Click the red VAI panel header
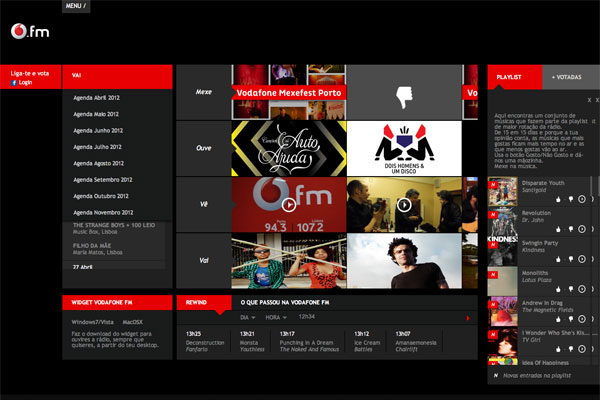The height and width of the screenshot is (400, 600). click(x=117, y=77)
